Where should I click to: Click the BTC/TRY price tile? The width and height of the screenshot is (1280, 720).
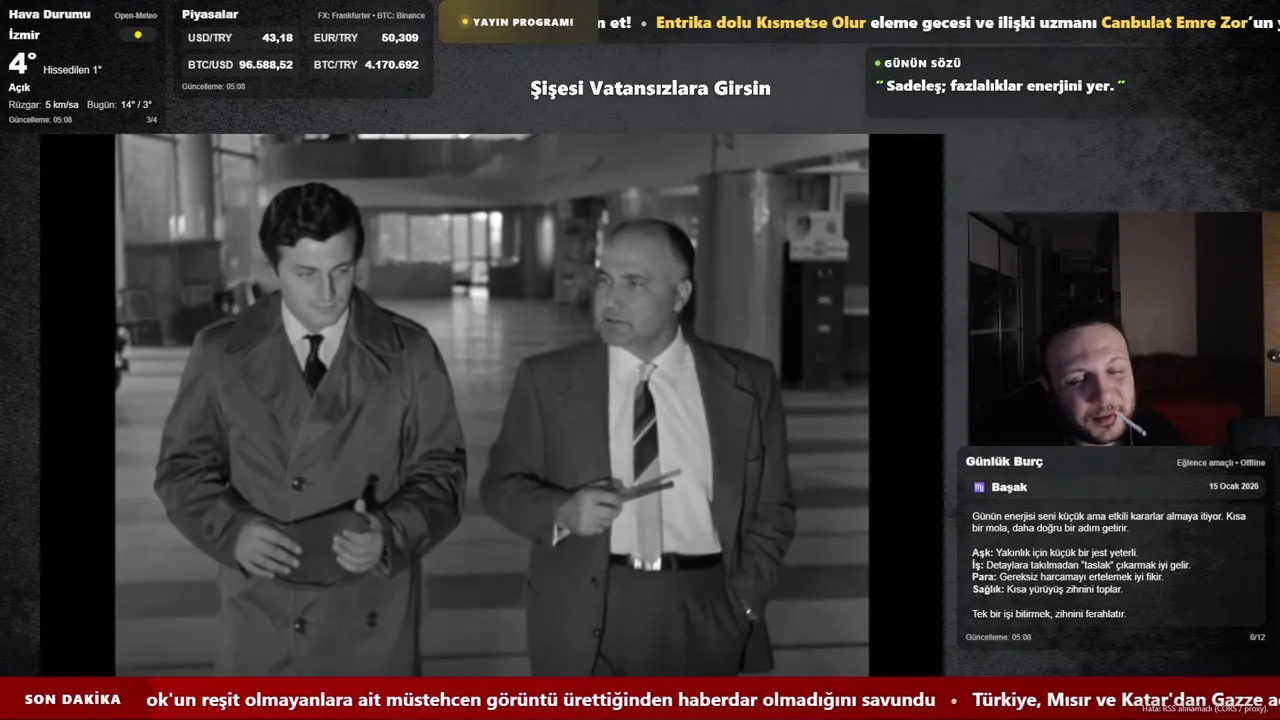coord(366,64)
